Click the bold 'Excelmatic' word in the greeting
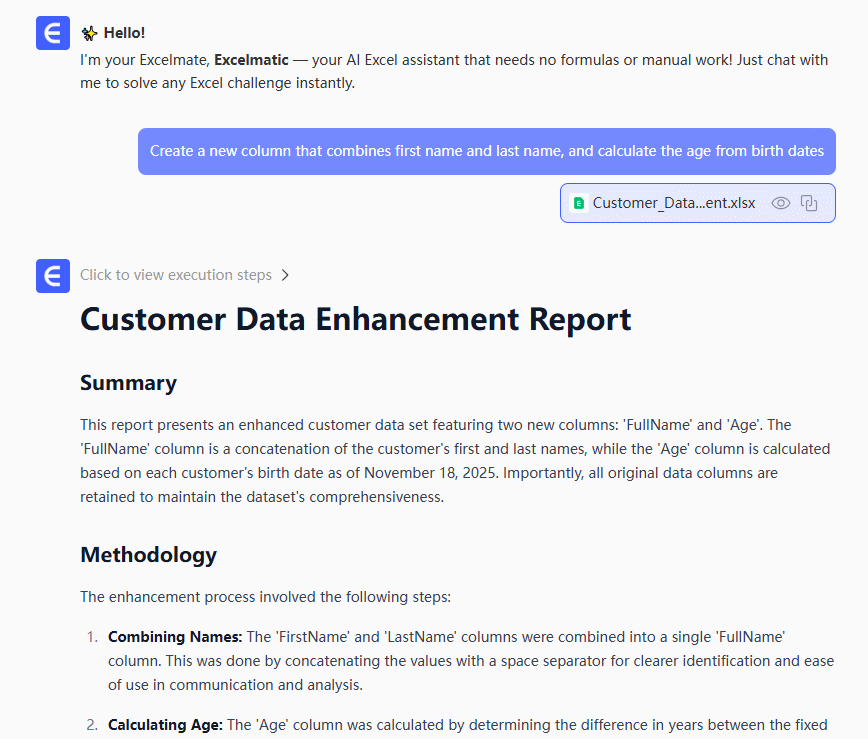 coord(251,60)
